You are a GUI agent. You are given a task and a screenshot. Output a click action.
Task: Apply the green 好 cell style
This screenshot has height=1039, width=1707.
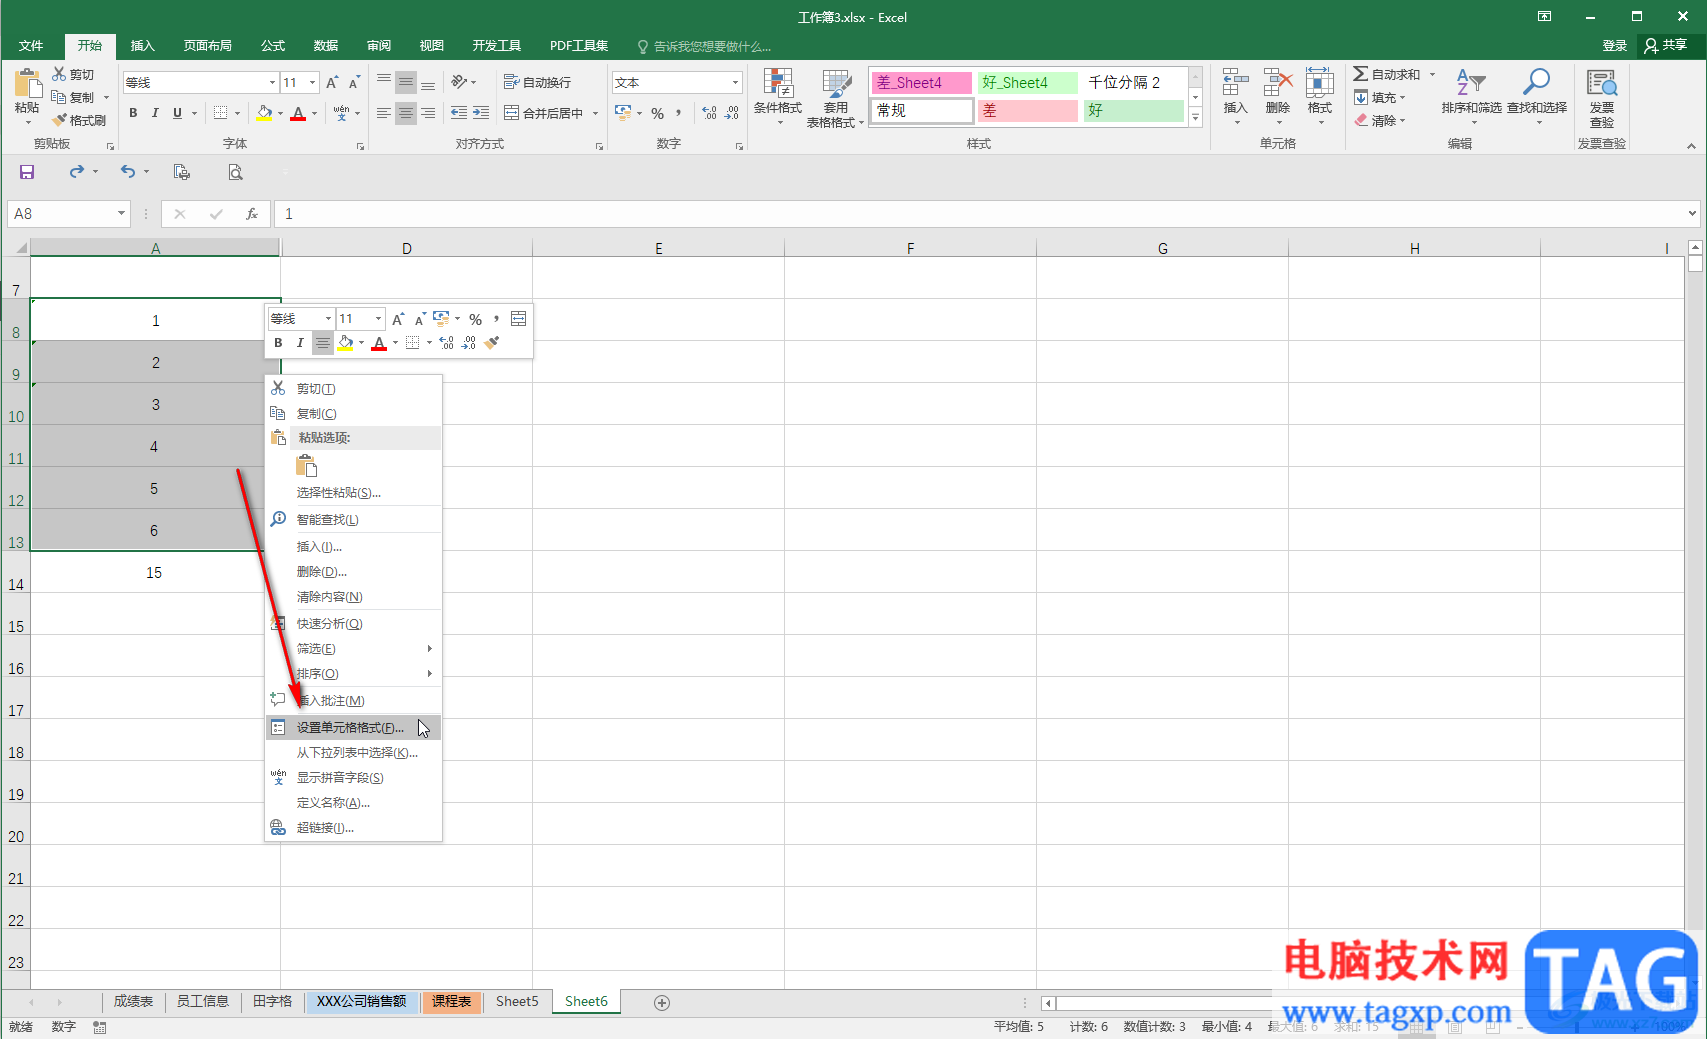[x=1133, y=111]
